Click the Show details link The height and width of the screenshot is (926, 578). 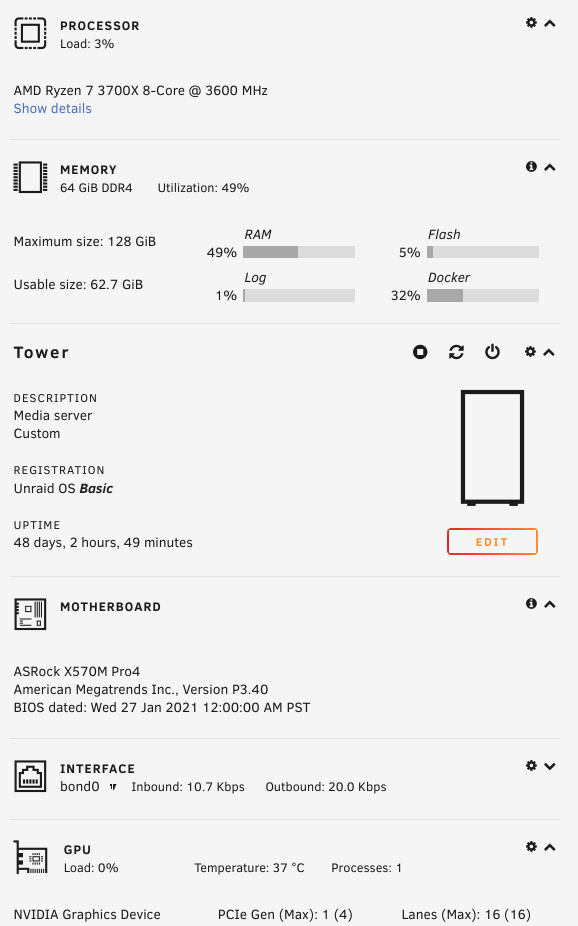53,109
